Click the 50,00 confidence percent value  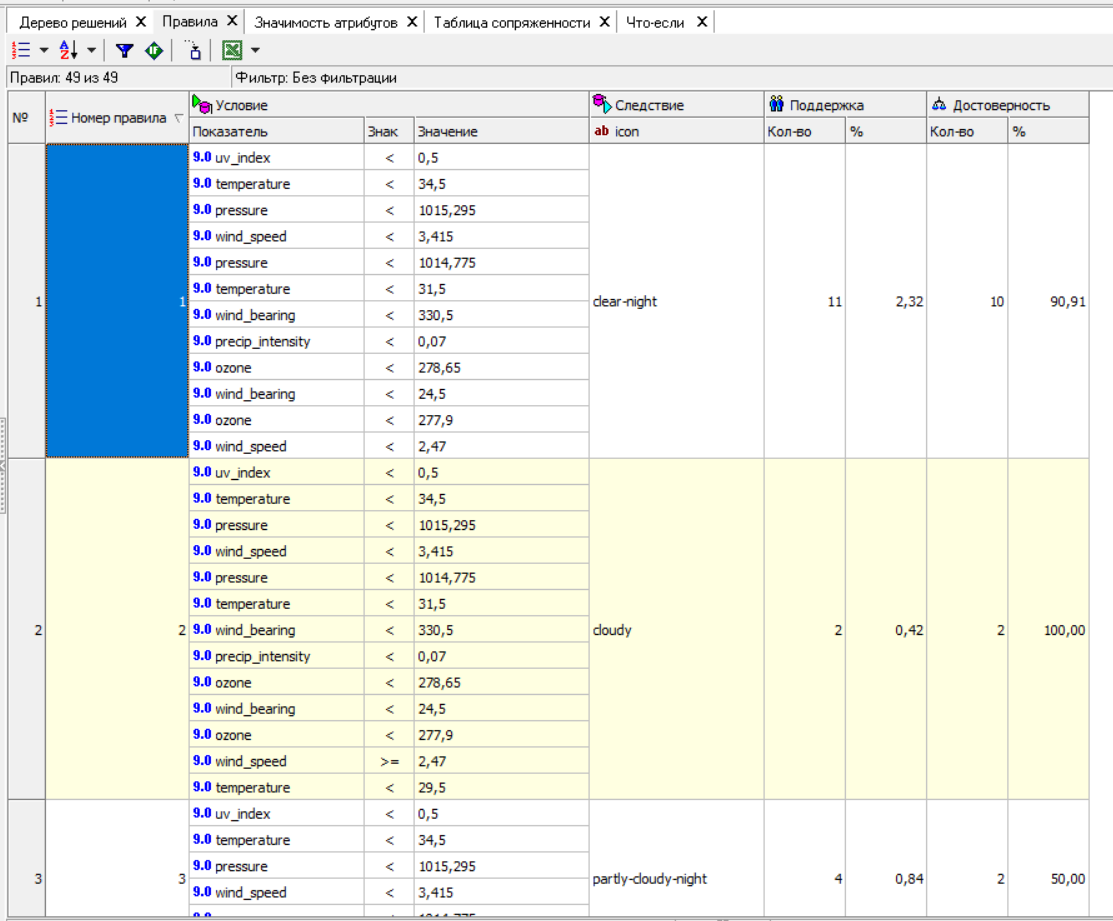1068,879
